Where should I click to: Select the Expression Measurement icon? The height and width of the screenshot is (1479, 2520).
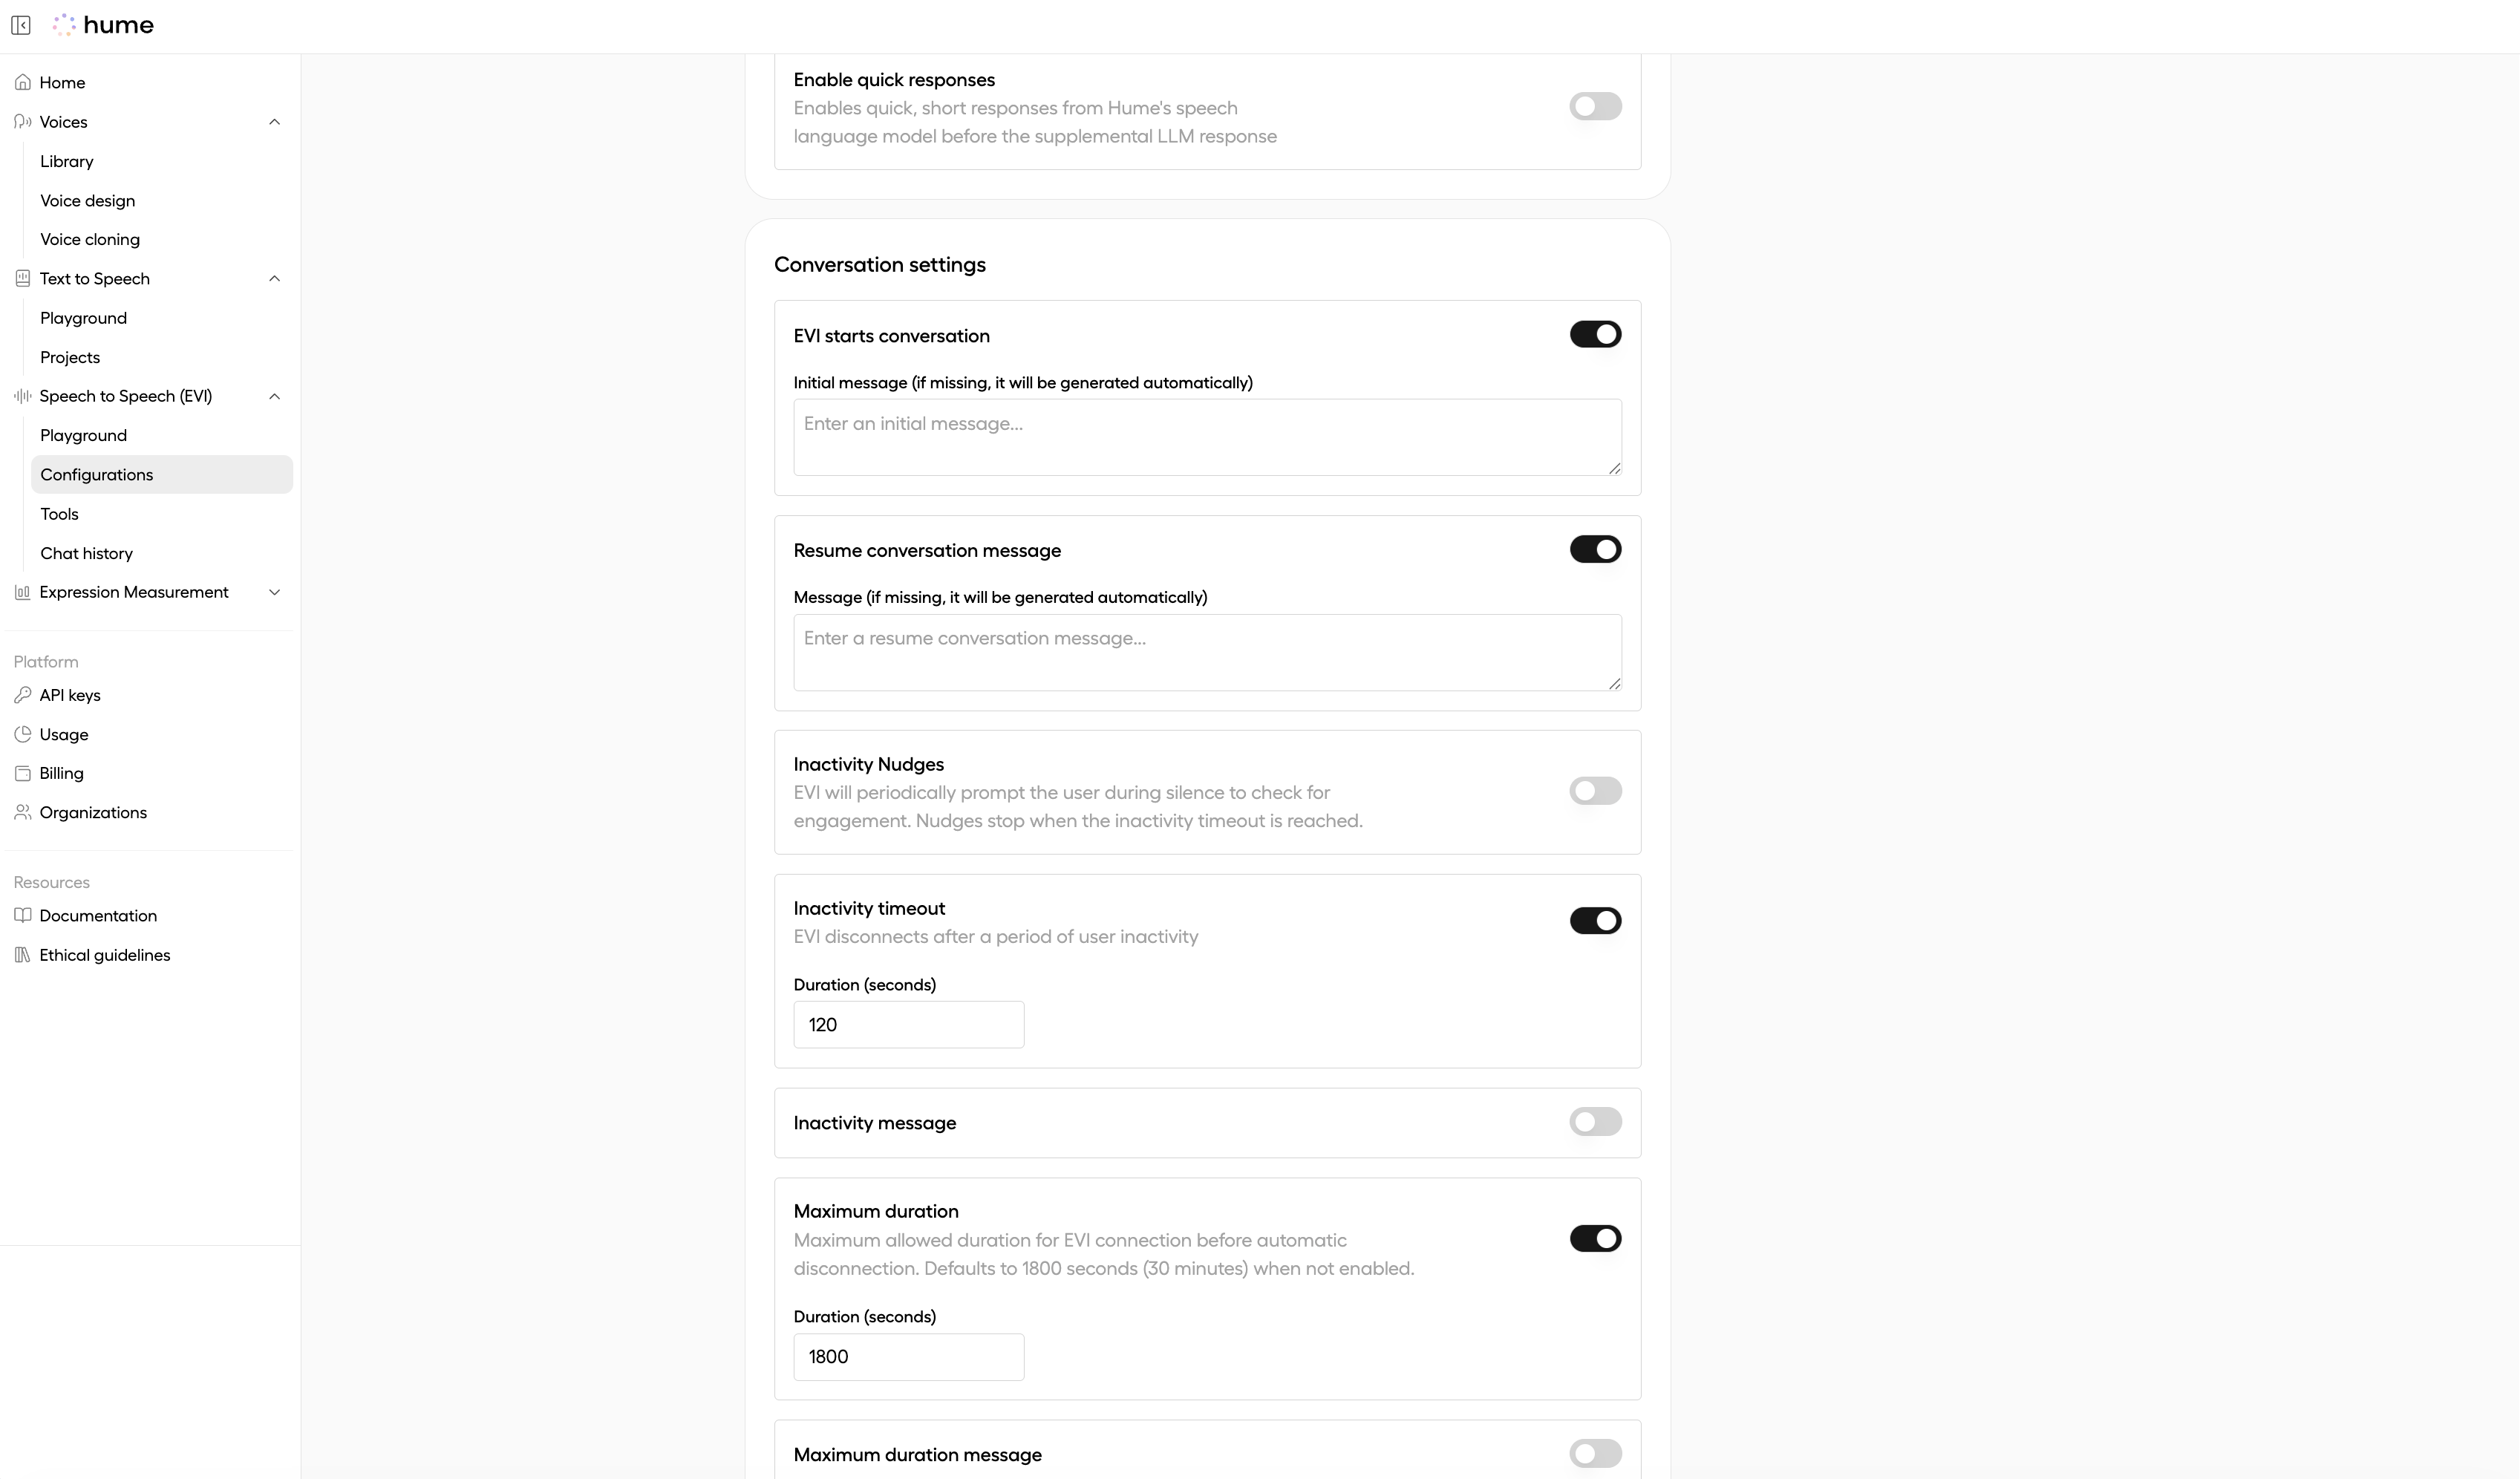(x=23, y=592)
